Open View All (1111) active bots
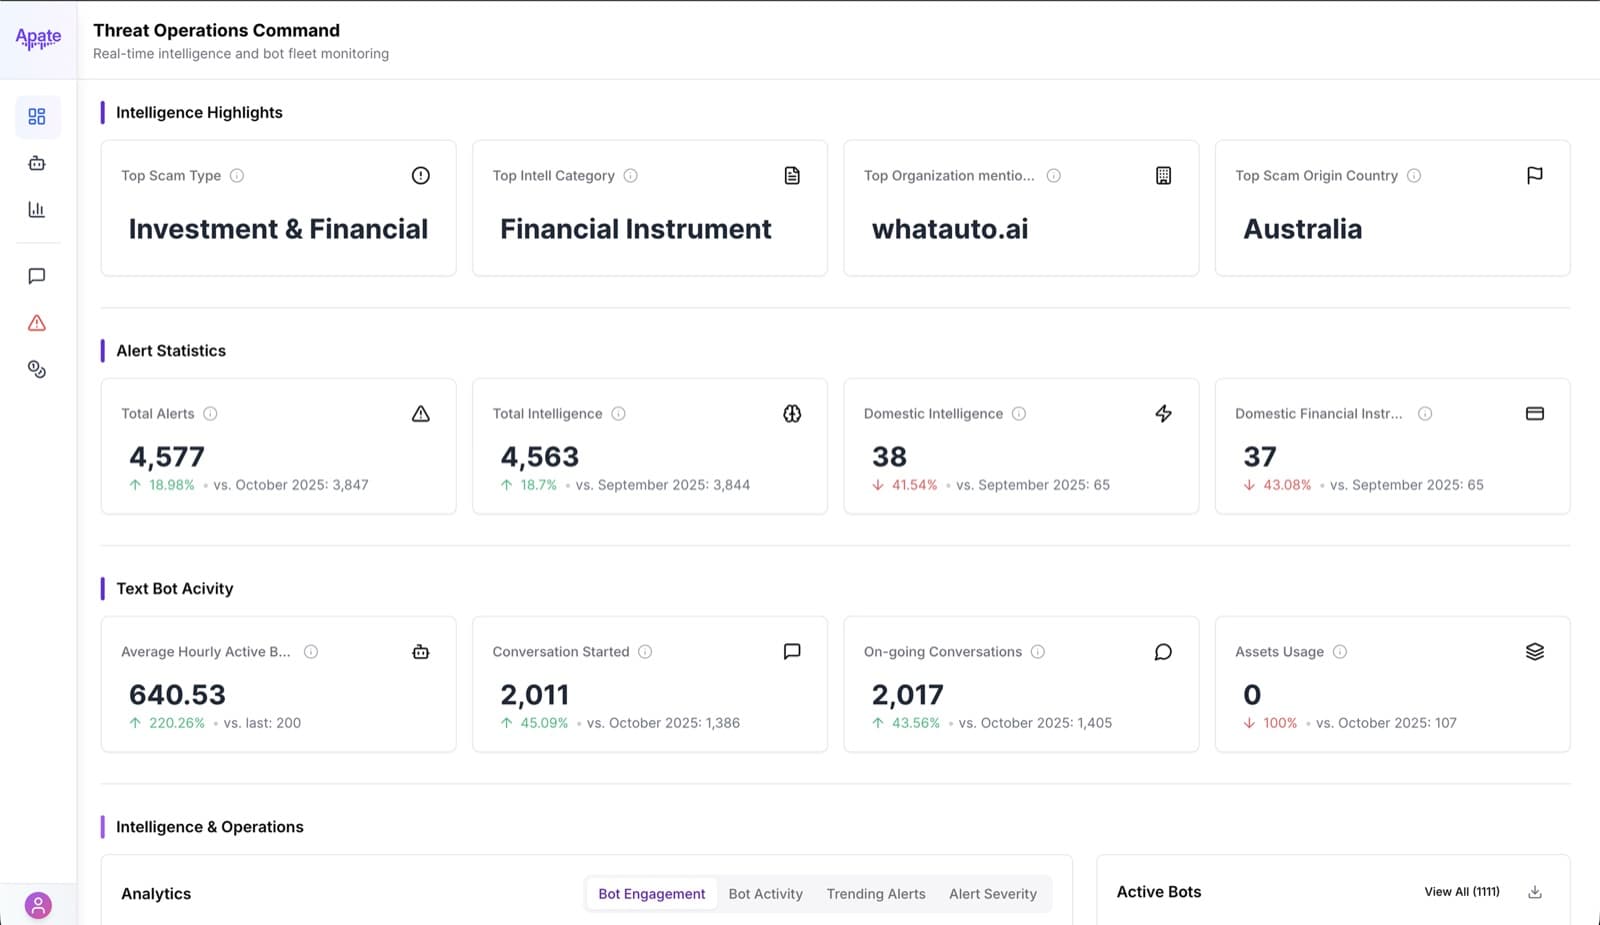The image size is (1600, 925). (x=1462, y=892)
